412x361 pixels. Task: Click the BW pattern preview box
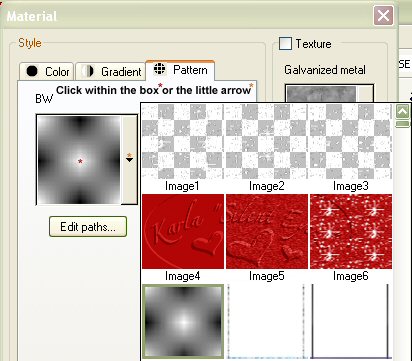tap(79, 160)
